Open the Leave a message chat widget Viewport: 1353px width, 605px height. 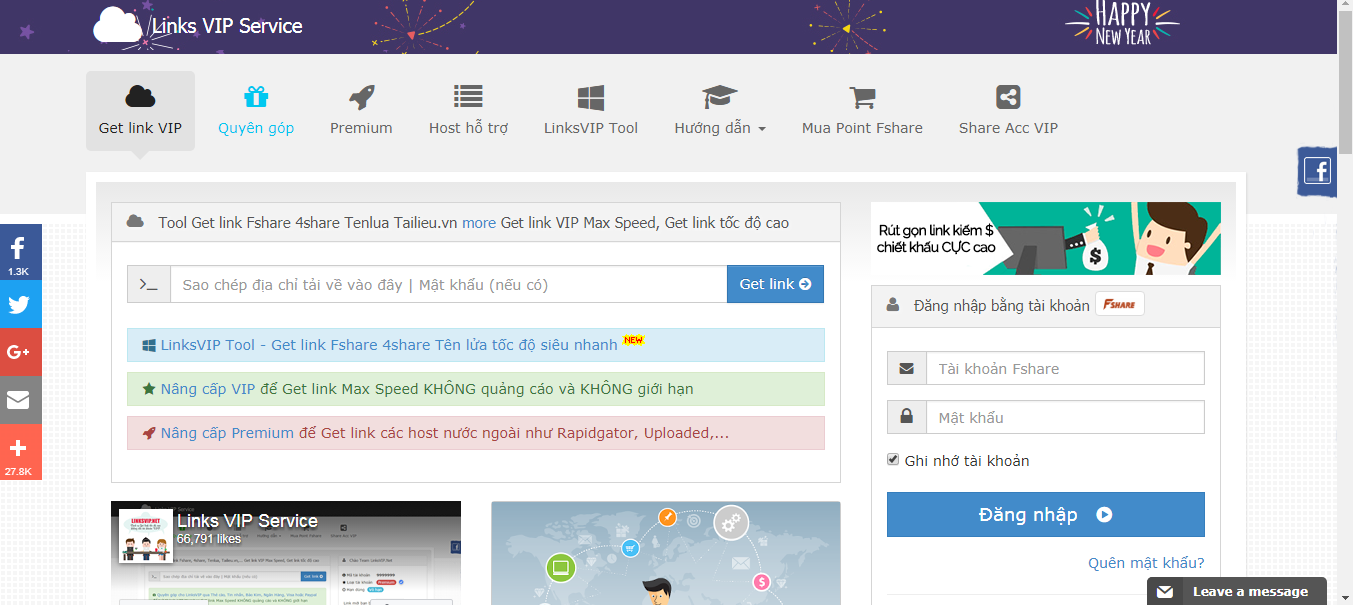(1236, 591)
